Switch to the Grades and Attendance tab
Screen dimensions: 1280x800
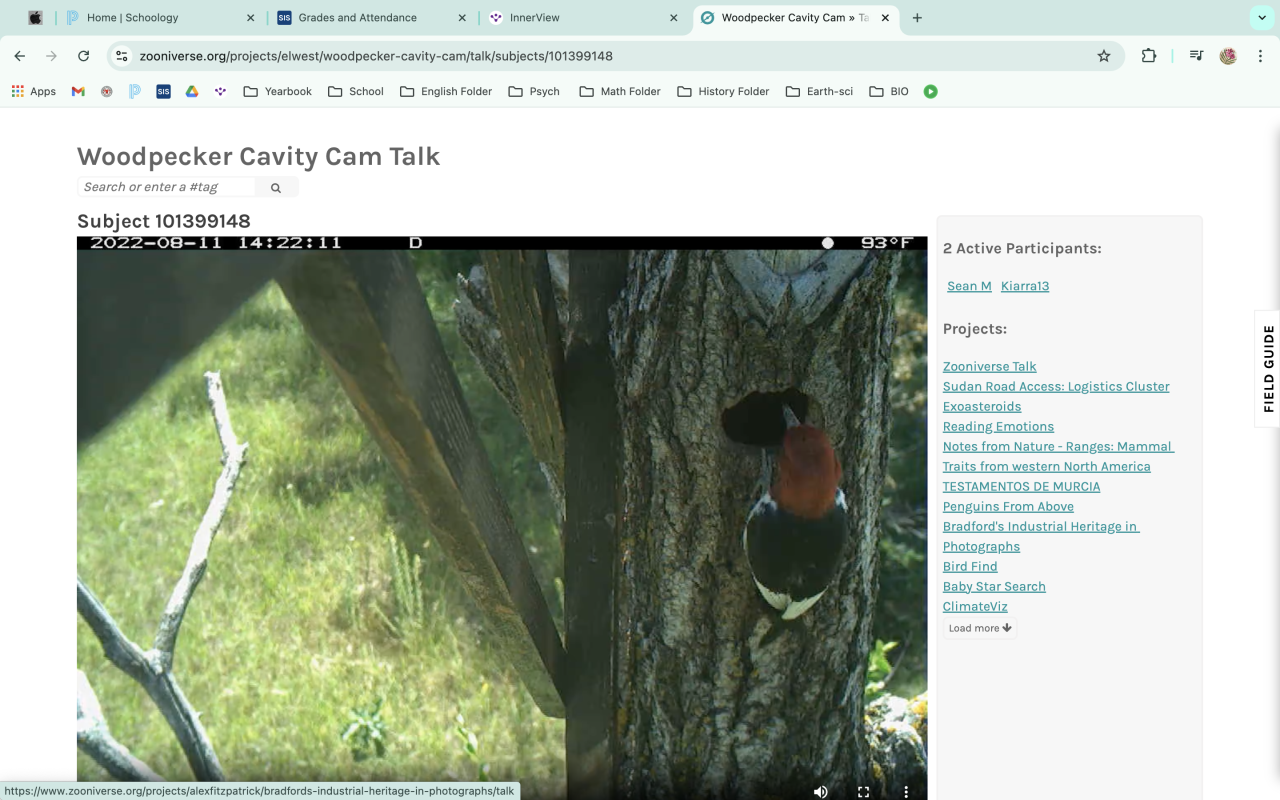tap(372, 17)
